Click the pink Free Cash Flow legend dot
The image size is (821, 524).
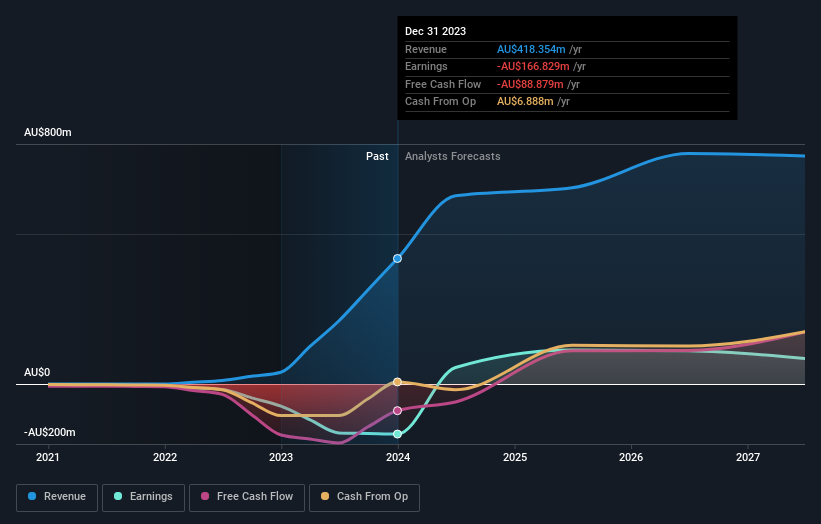[205, 496]
